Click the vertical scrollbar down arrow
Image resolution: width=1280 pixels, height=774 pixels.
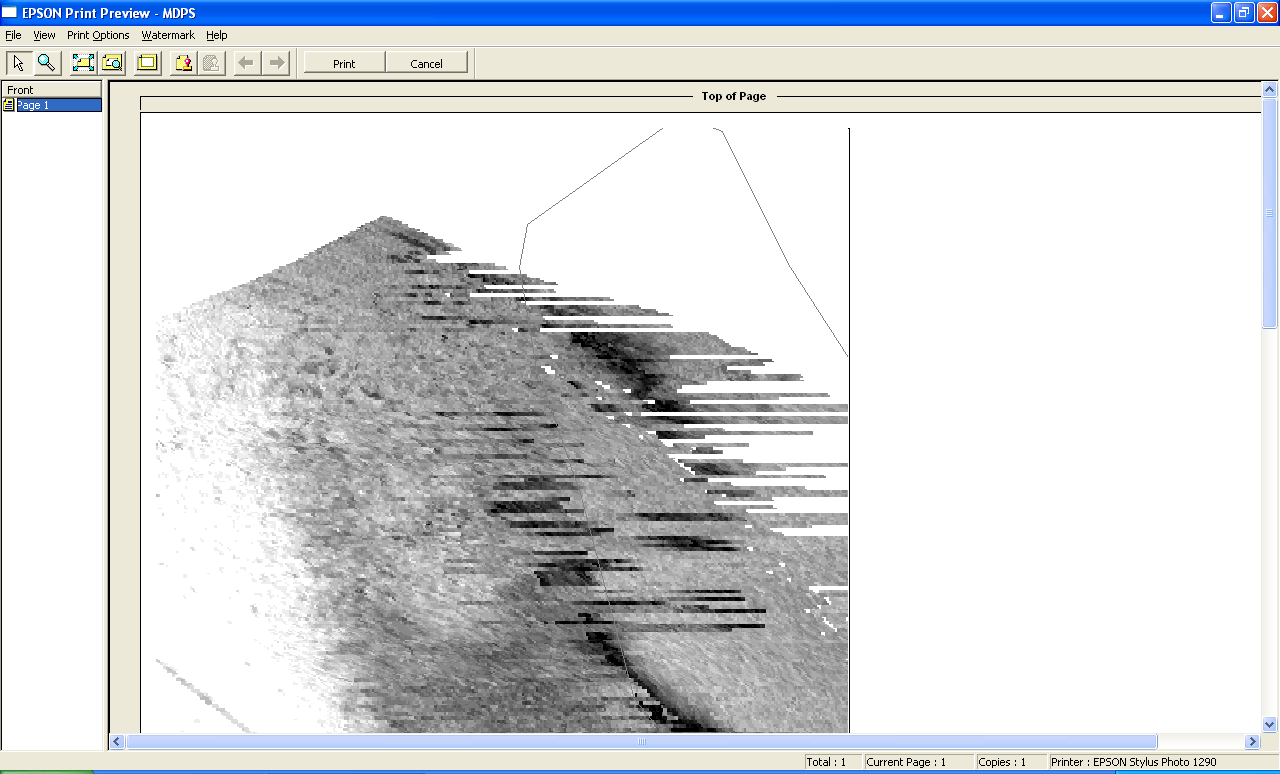click(1270, 725)
